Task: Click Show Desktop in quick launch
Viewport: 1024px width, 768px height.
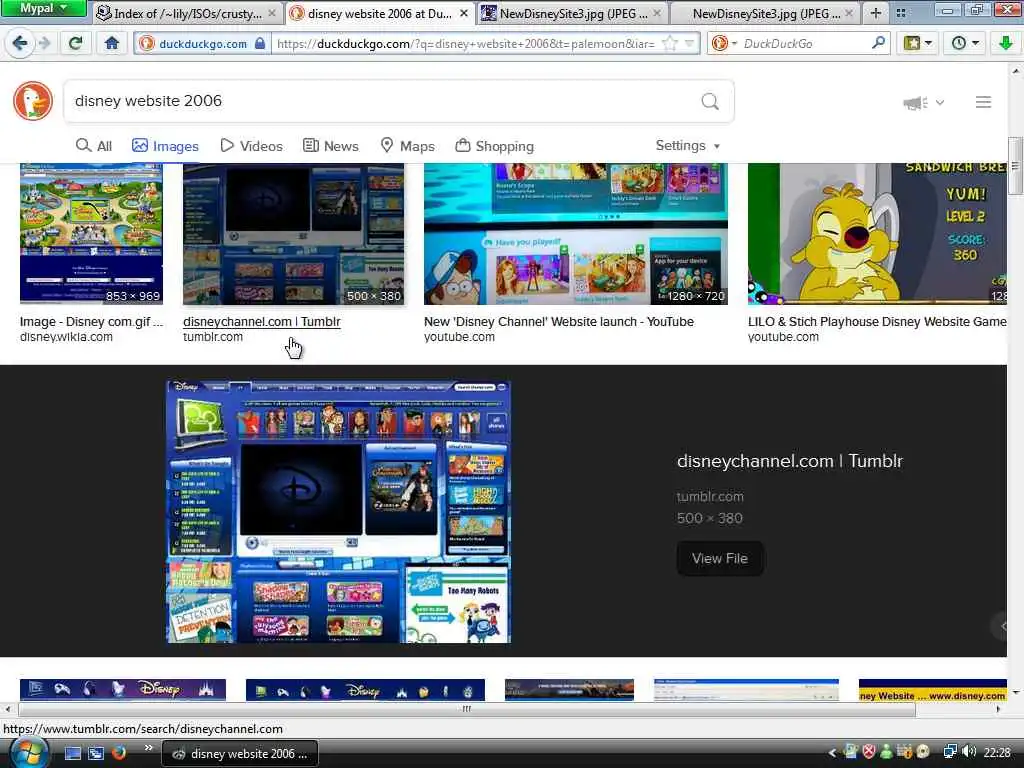Action: click(x=72, y=753)
